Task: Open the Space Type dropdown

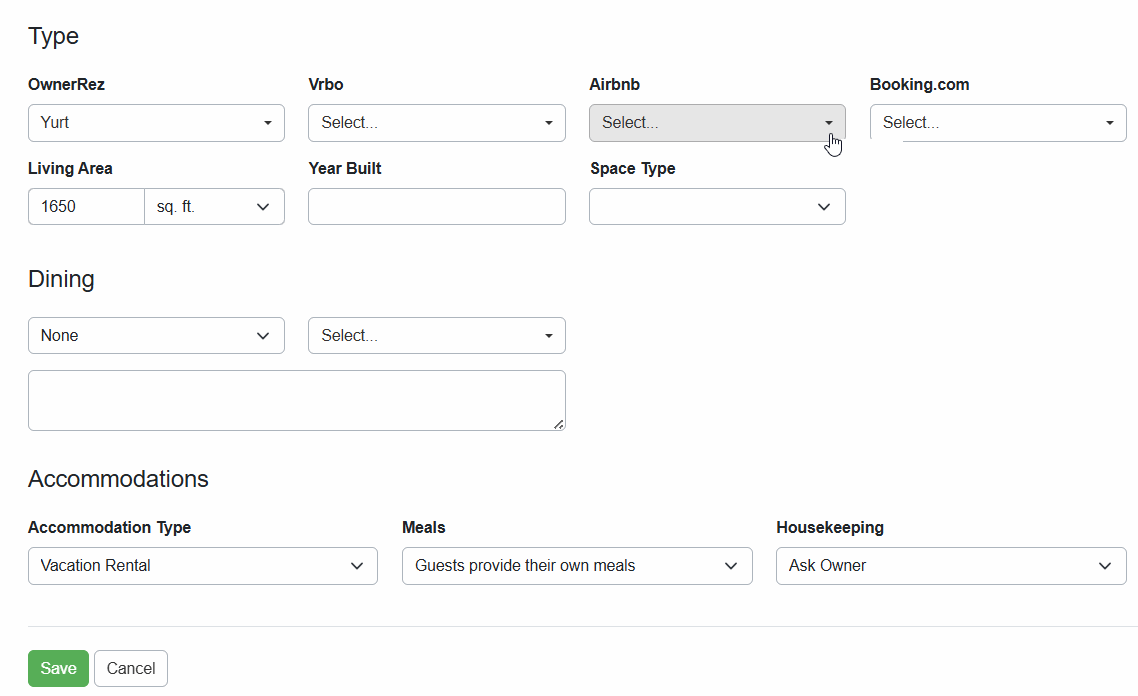Action: point(717,206)
